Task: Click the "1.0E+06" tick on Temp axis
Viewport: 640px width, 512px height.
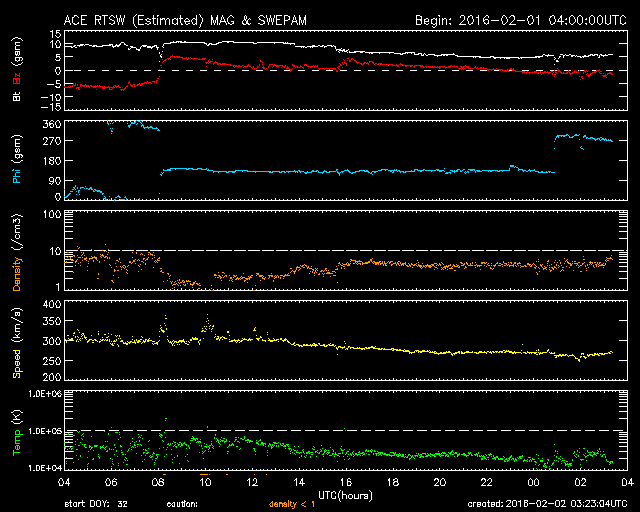Action: 45,394
